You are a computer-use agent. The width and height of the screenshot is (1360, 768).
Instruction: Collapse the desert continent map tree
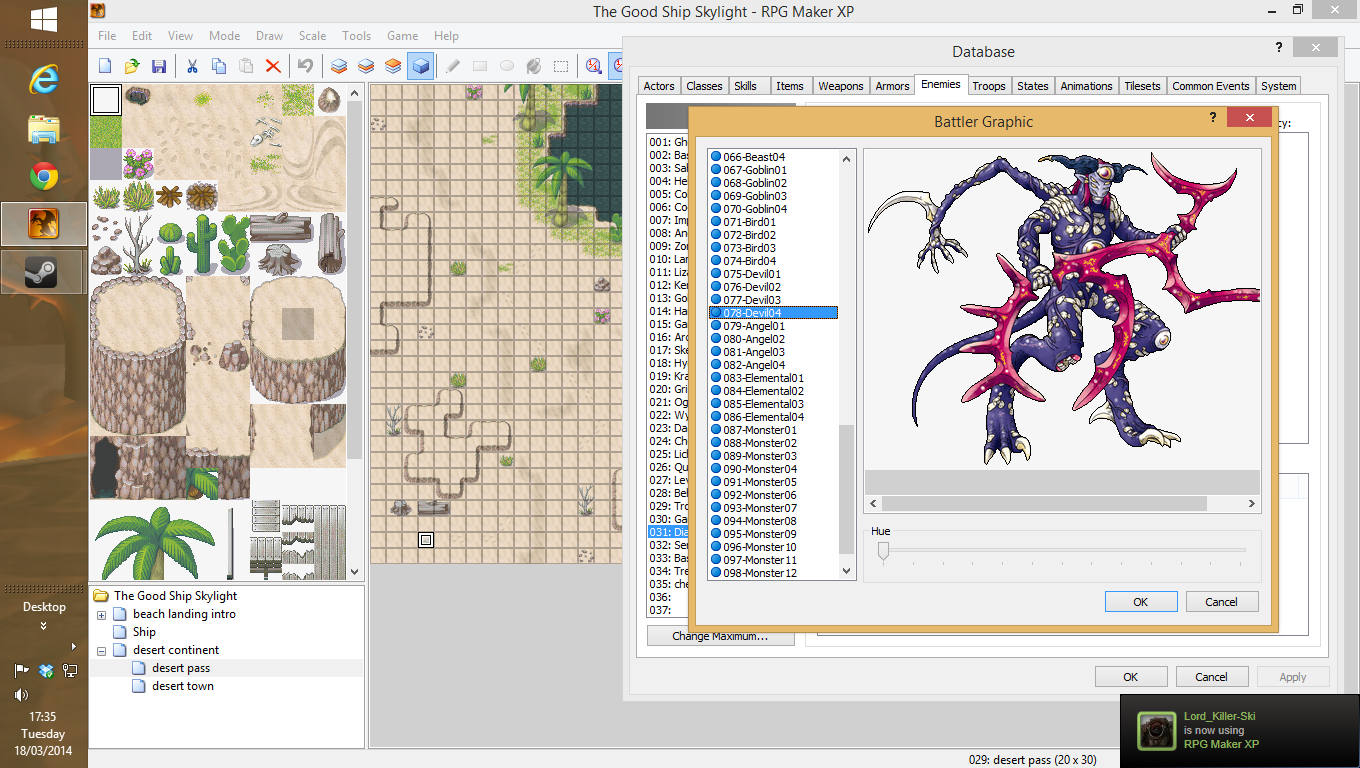[101, 650]
